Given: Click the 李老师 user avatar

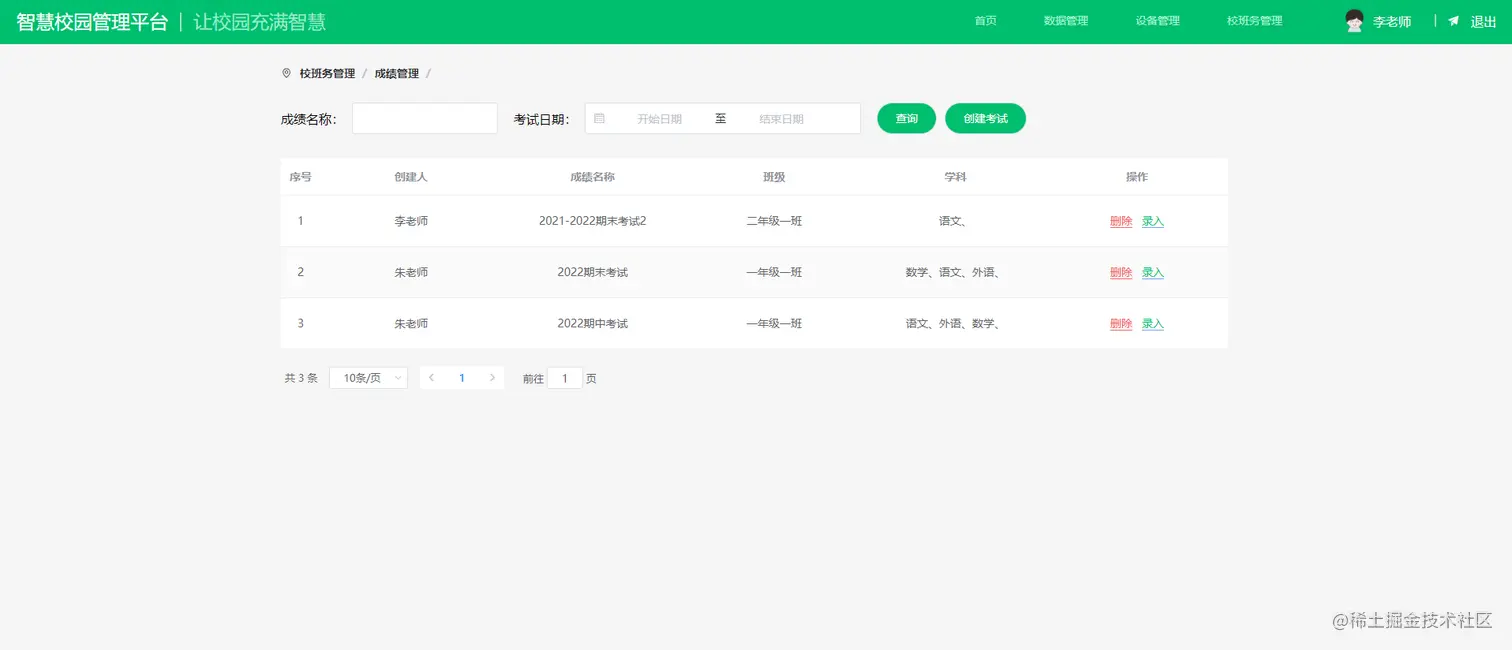Looking at the screenshot, I should [x=1354, y=21].
